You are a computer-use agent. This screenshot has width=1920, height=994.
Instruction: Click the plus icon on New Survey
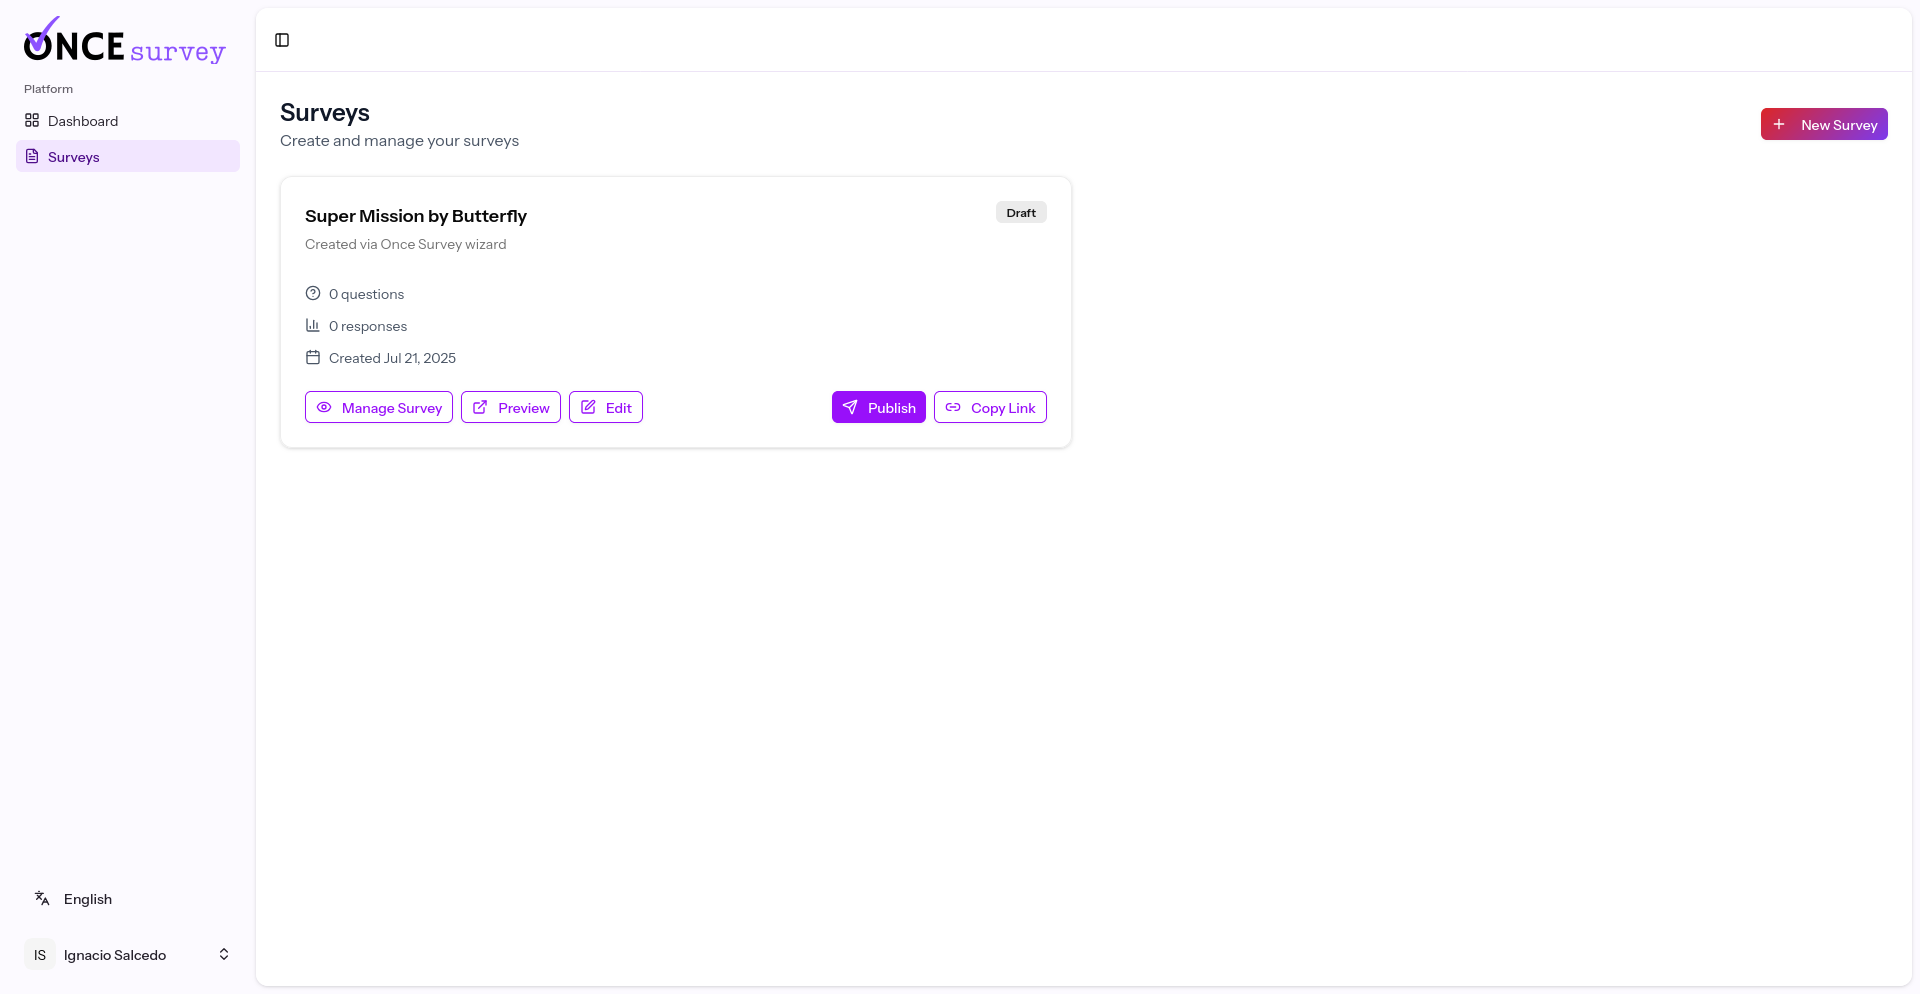1780,124
